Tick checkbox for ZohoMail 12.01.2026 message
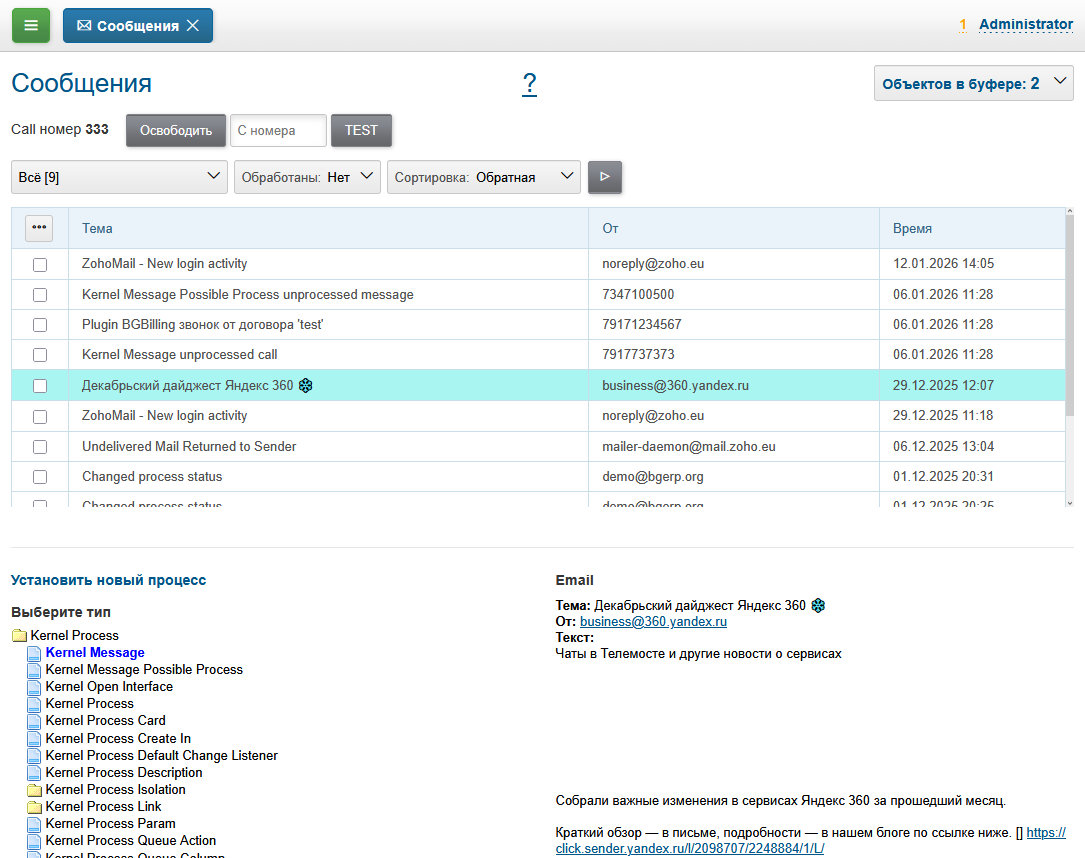 (x=40, y=265)
